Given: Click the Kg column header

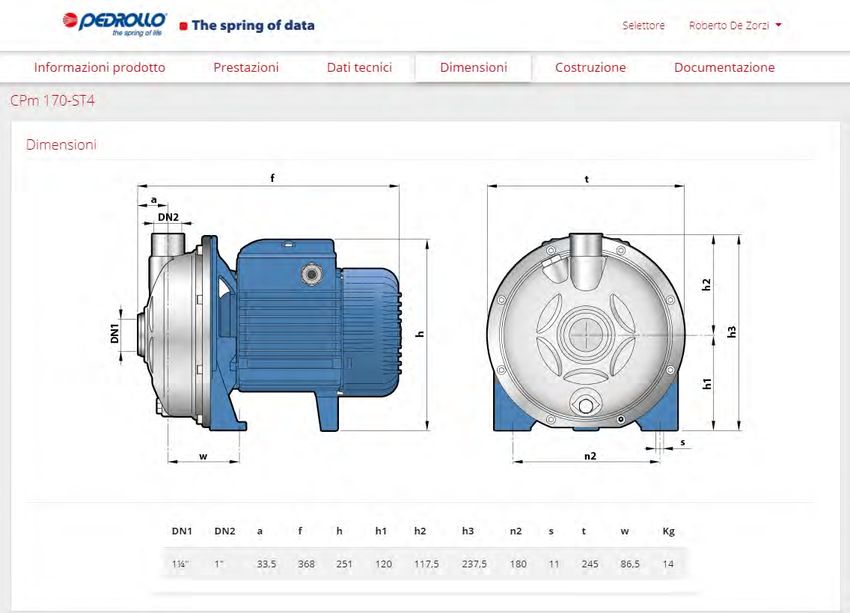Looking at the screenshot, I should pyautogui.click(x=669, y=531).
